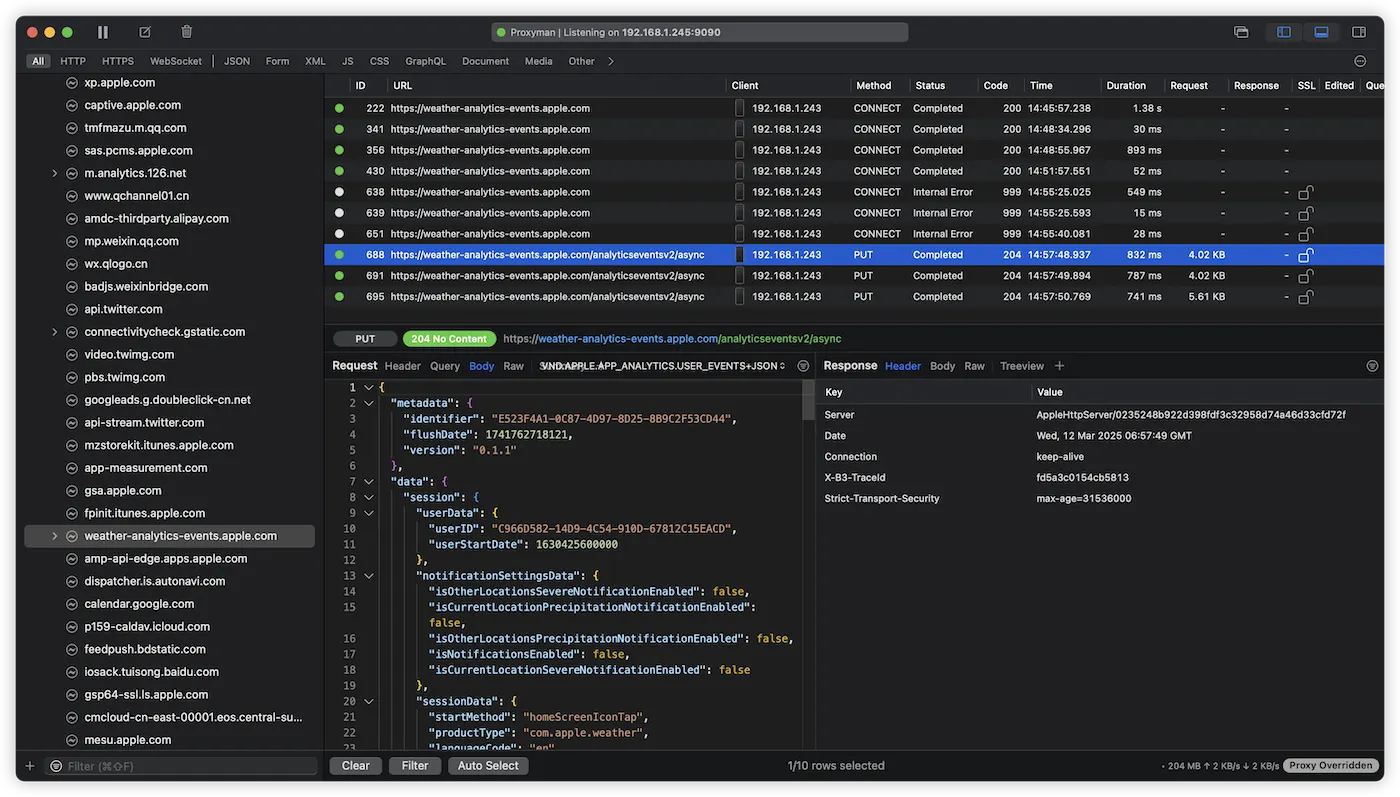Click the SSL unlock icon on row 688
Screen dimensions: 1400x797
click(1305, 255)
